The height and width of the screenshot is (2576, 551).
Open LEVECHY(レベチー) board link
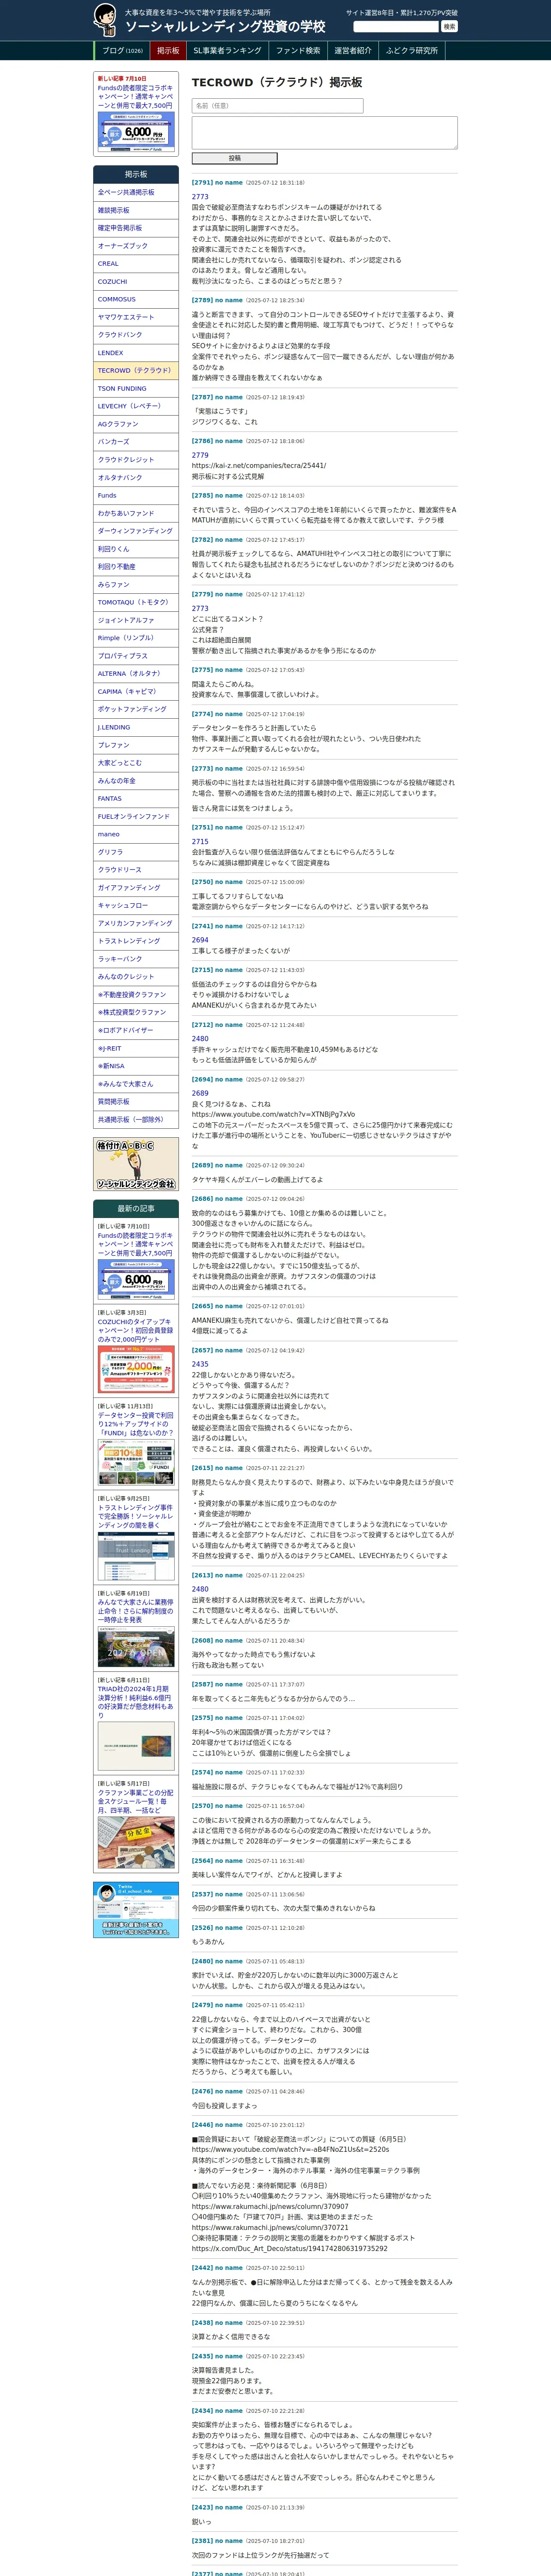pyautogui.click(x=136, y=406)
